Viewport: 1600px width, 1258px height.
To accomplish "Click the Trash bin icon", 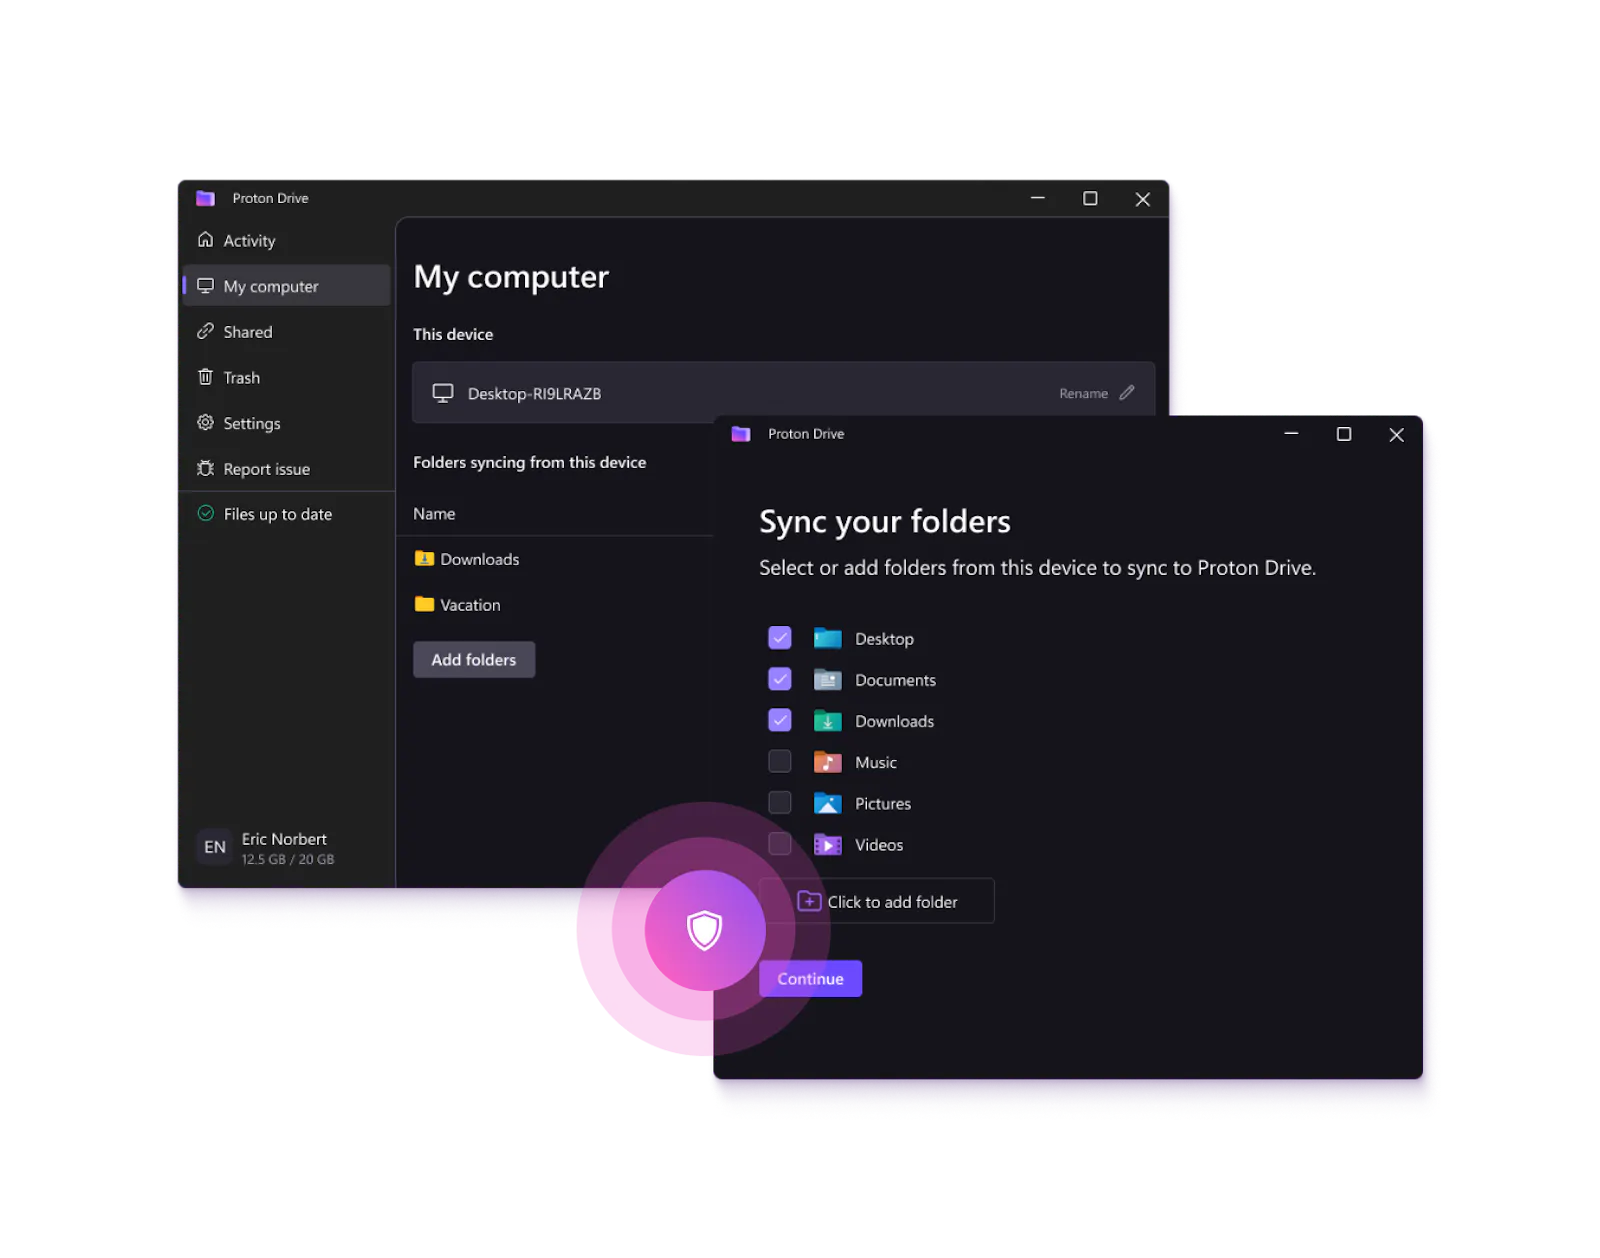I will point(205,377).
